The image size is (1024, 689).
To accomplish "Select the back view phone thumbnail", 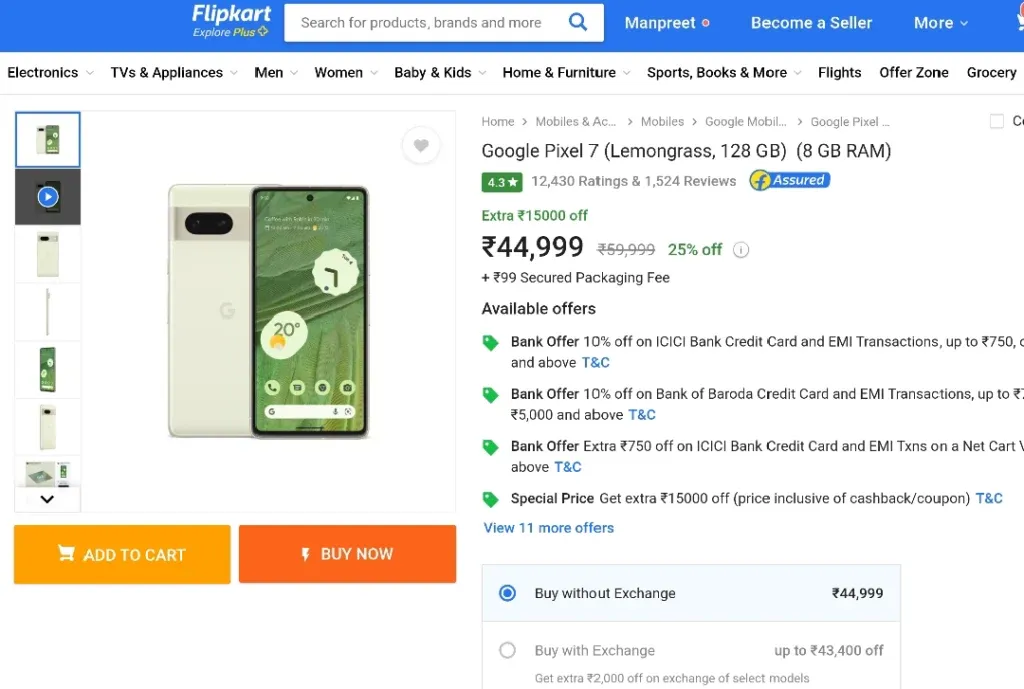I will tap(48, 254).
